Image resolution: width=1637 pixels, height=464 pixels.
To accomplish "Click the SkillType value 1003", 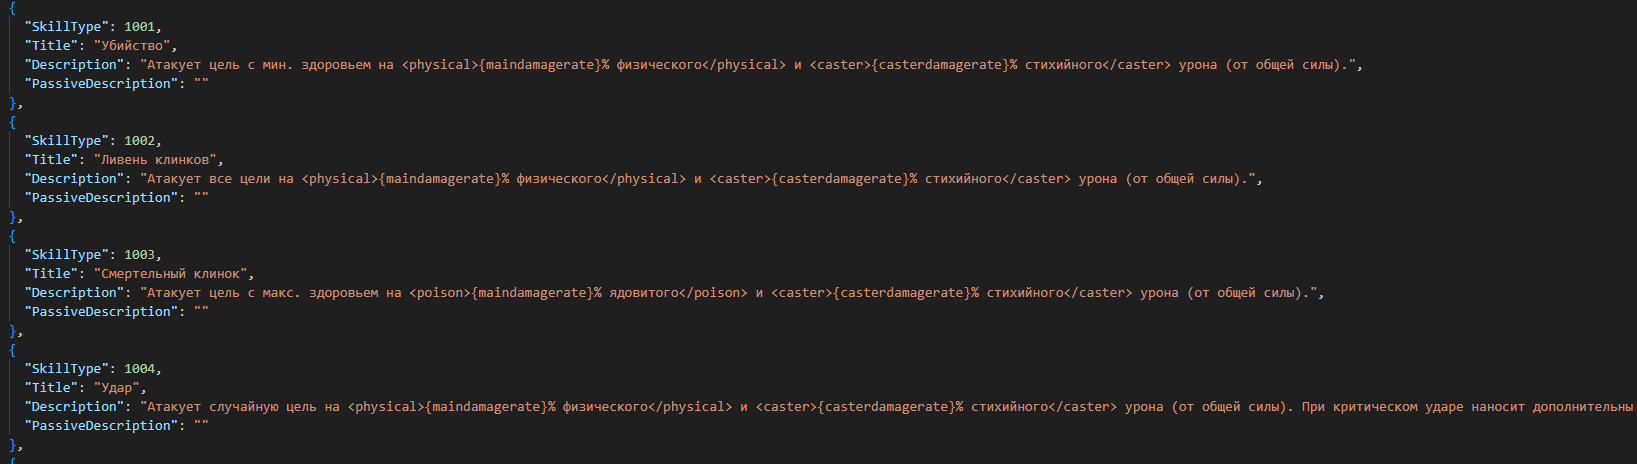I will [x=140, y=255].
